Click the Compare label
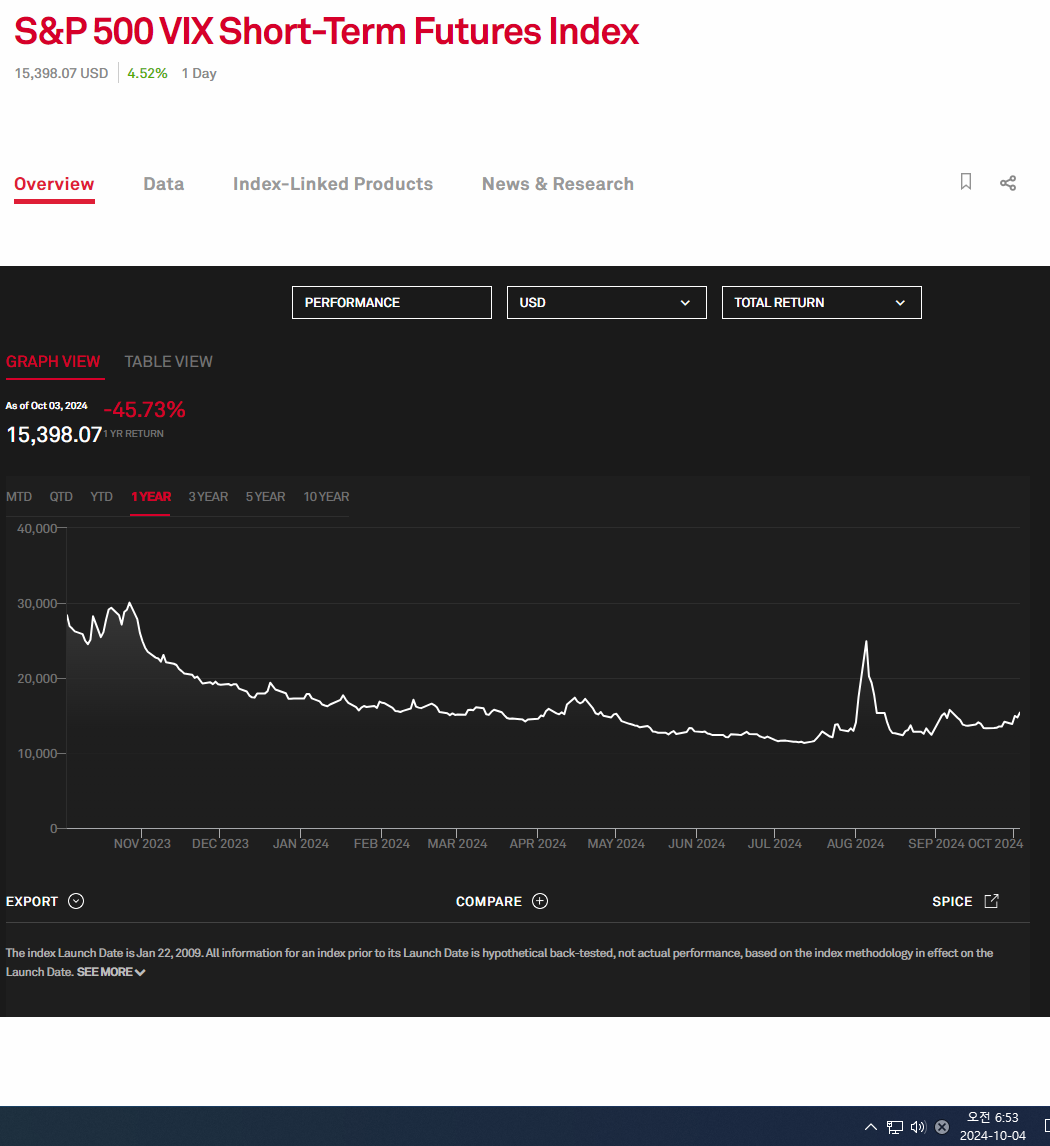This screenshot has width=1050, height=1146. coord(489,901)
